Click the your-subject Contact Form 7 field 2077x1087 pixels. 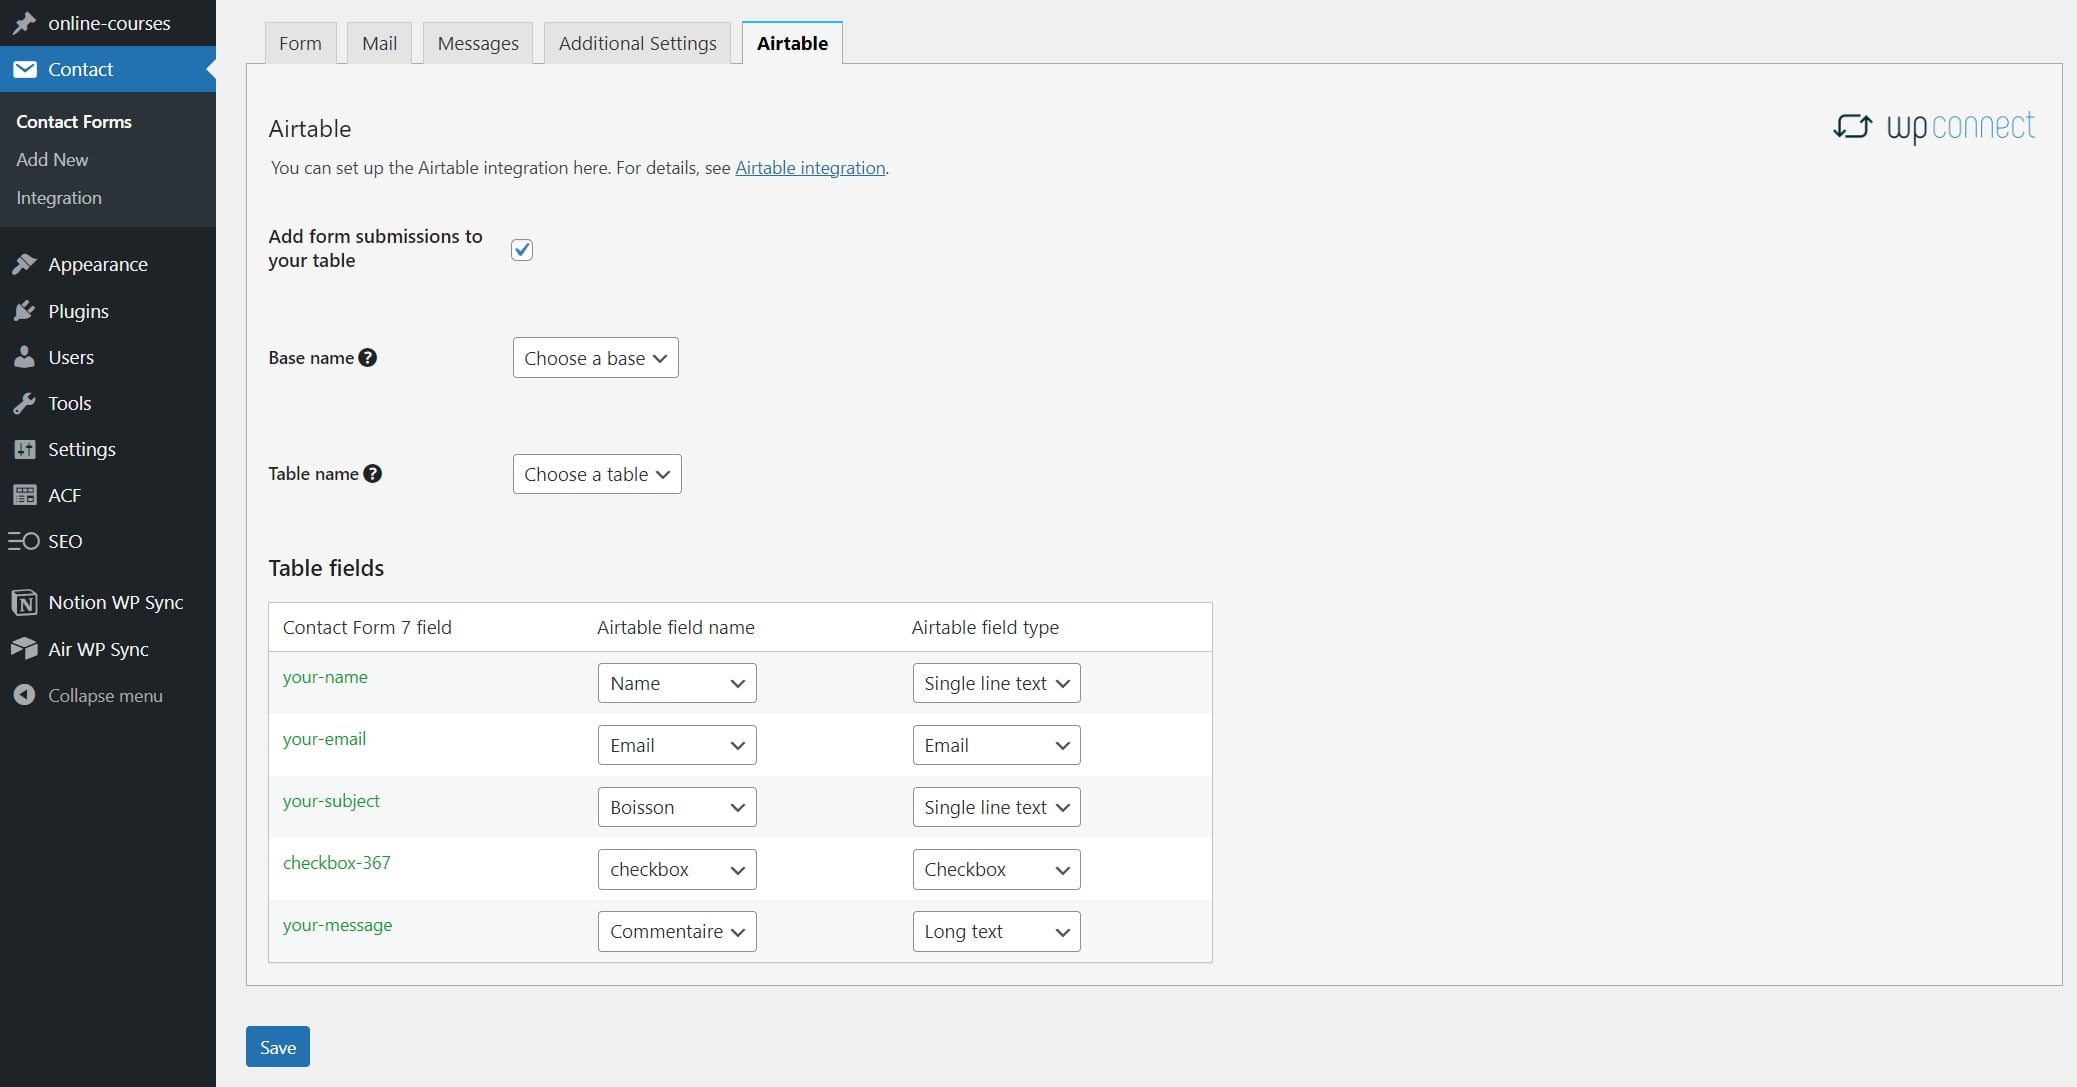(330, 800)
